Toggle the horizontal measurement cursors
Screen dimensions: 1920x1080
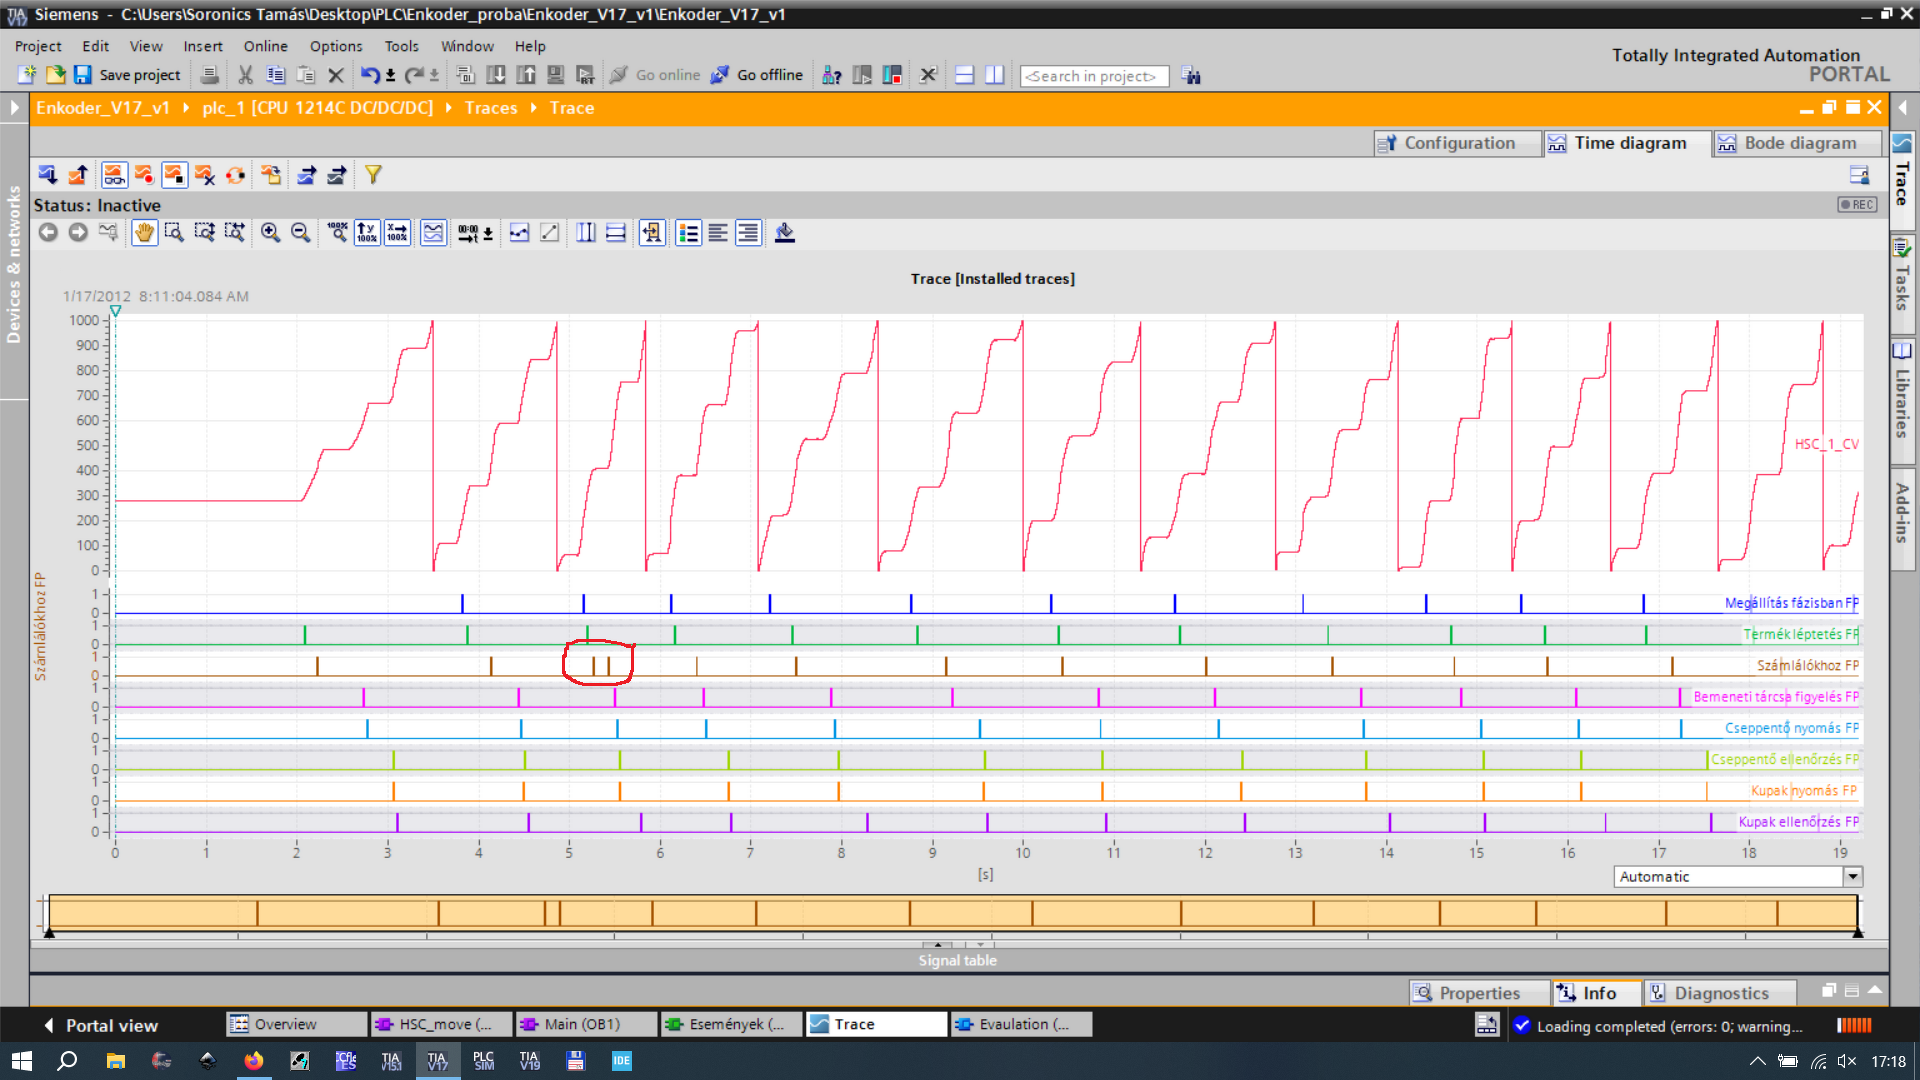pos(616,233)
